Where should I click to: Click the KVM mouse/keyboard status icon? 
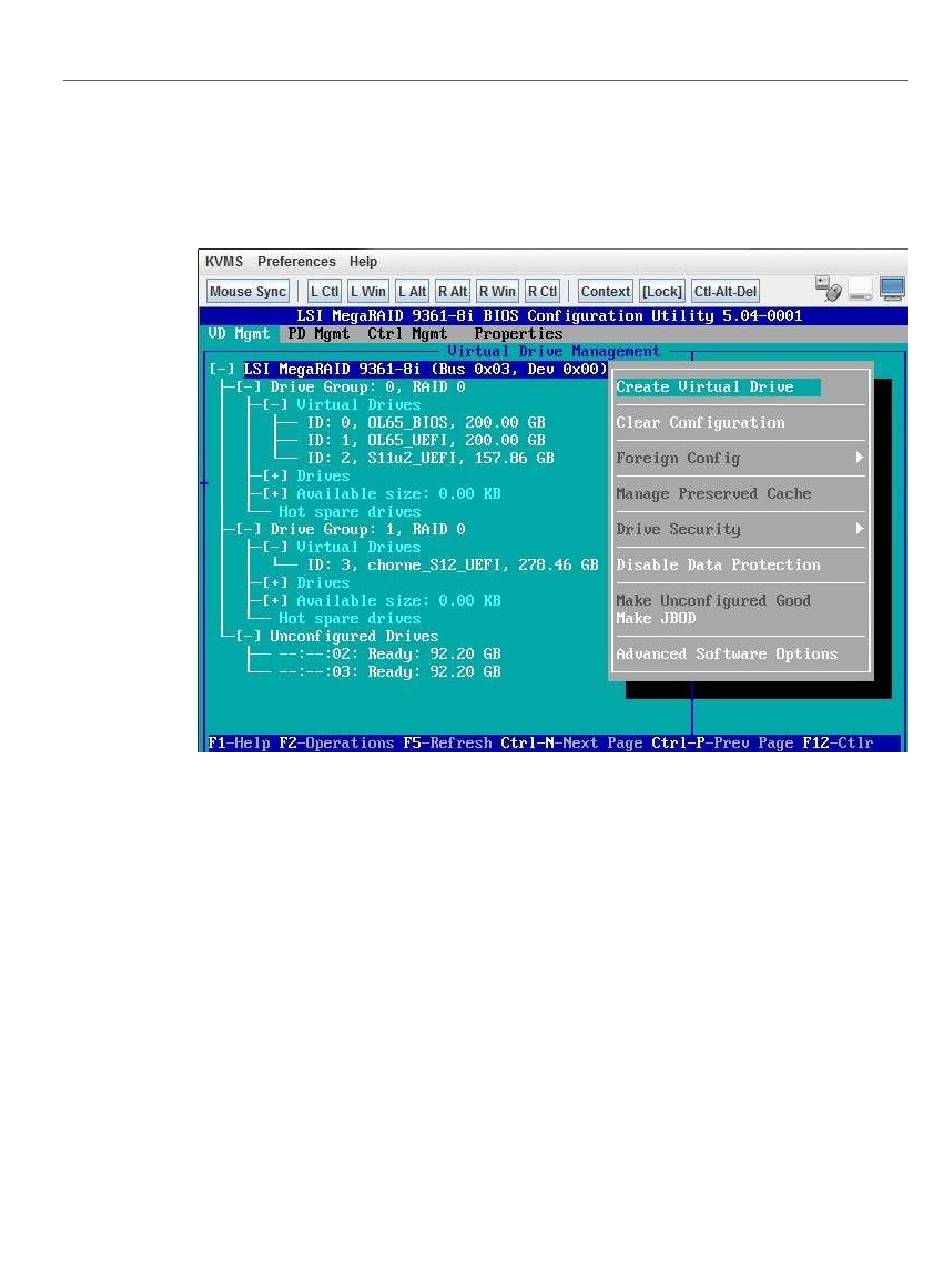(827, 289)
